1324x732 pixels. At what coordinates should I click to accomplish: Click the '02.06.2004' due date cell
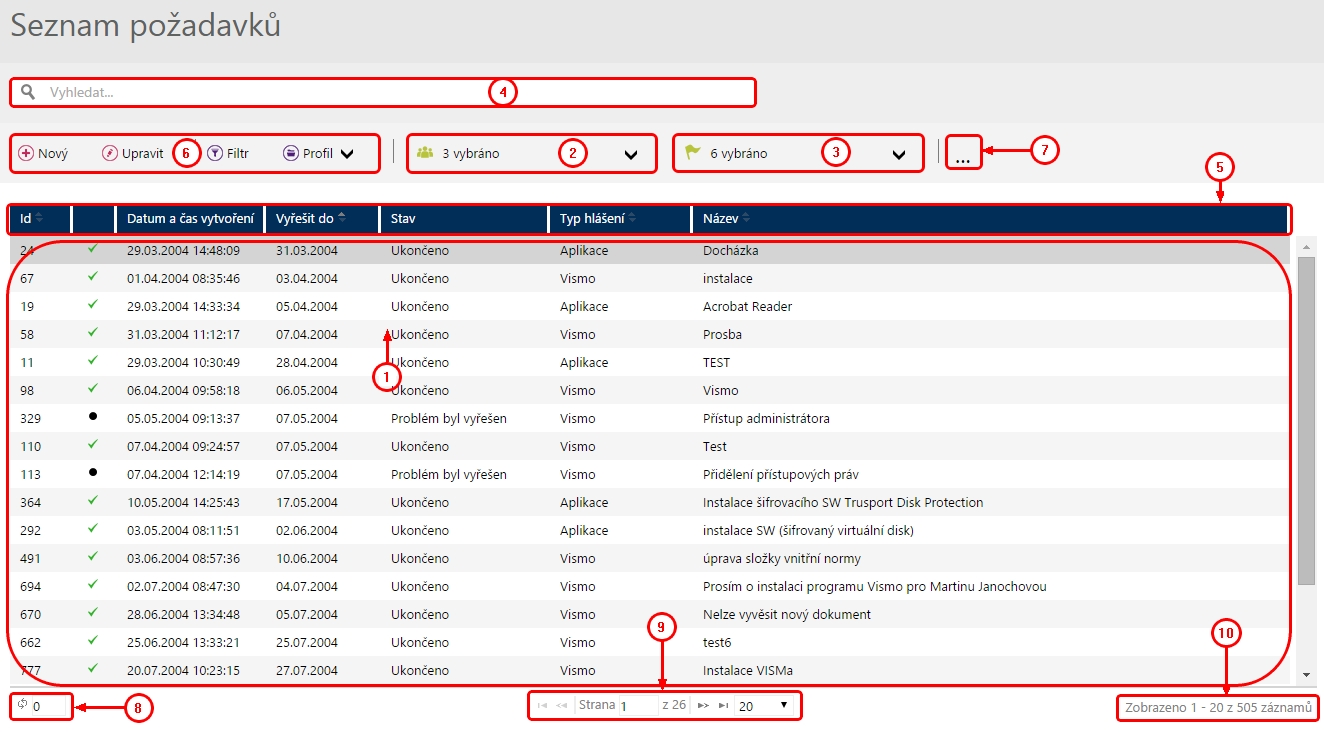(307, 530)
